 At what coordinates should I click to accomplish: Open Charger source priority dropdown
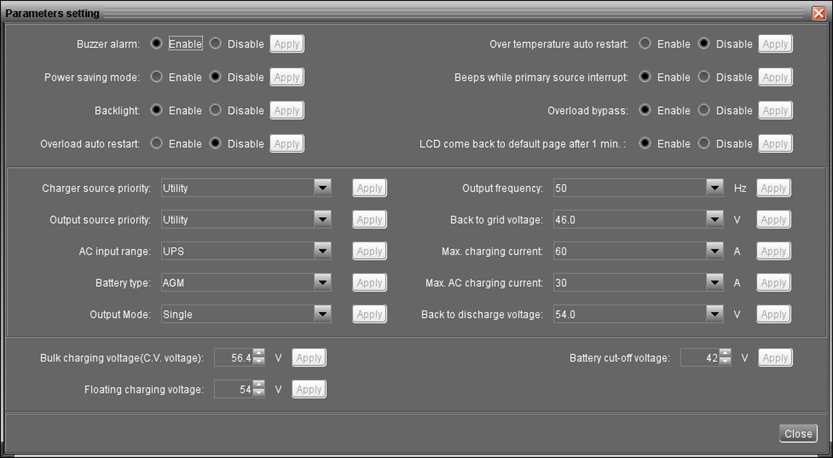322,188
